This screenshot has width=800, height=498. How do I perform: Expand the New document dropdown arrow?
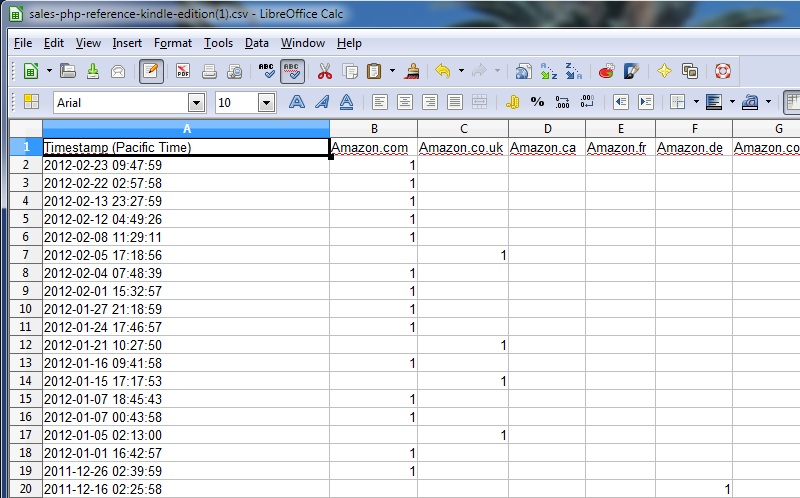click(x=49, y=71)
